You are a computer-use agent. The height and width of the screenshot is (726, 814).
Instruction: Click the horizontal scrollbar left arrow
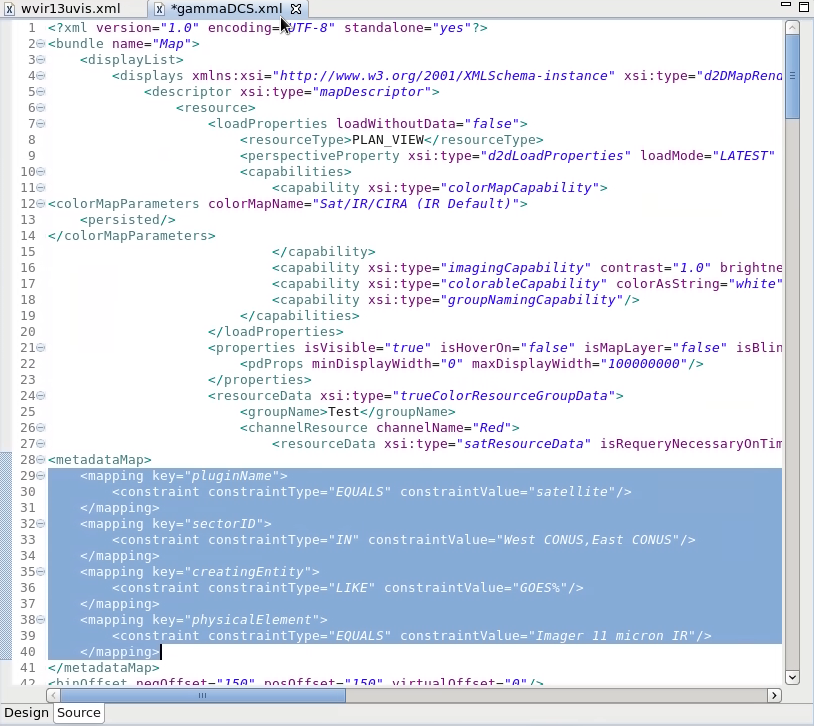click(x=53, y=695)
